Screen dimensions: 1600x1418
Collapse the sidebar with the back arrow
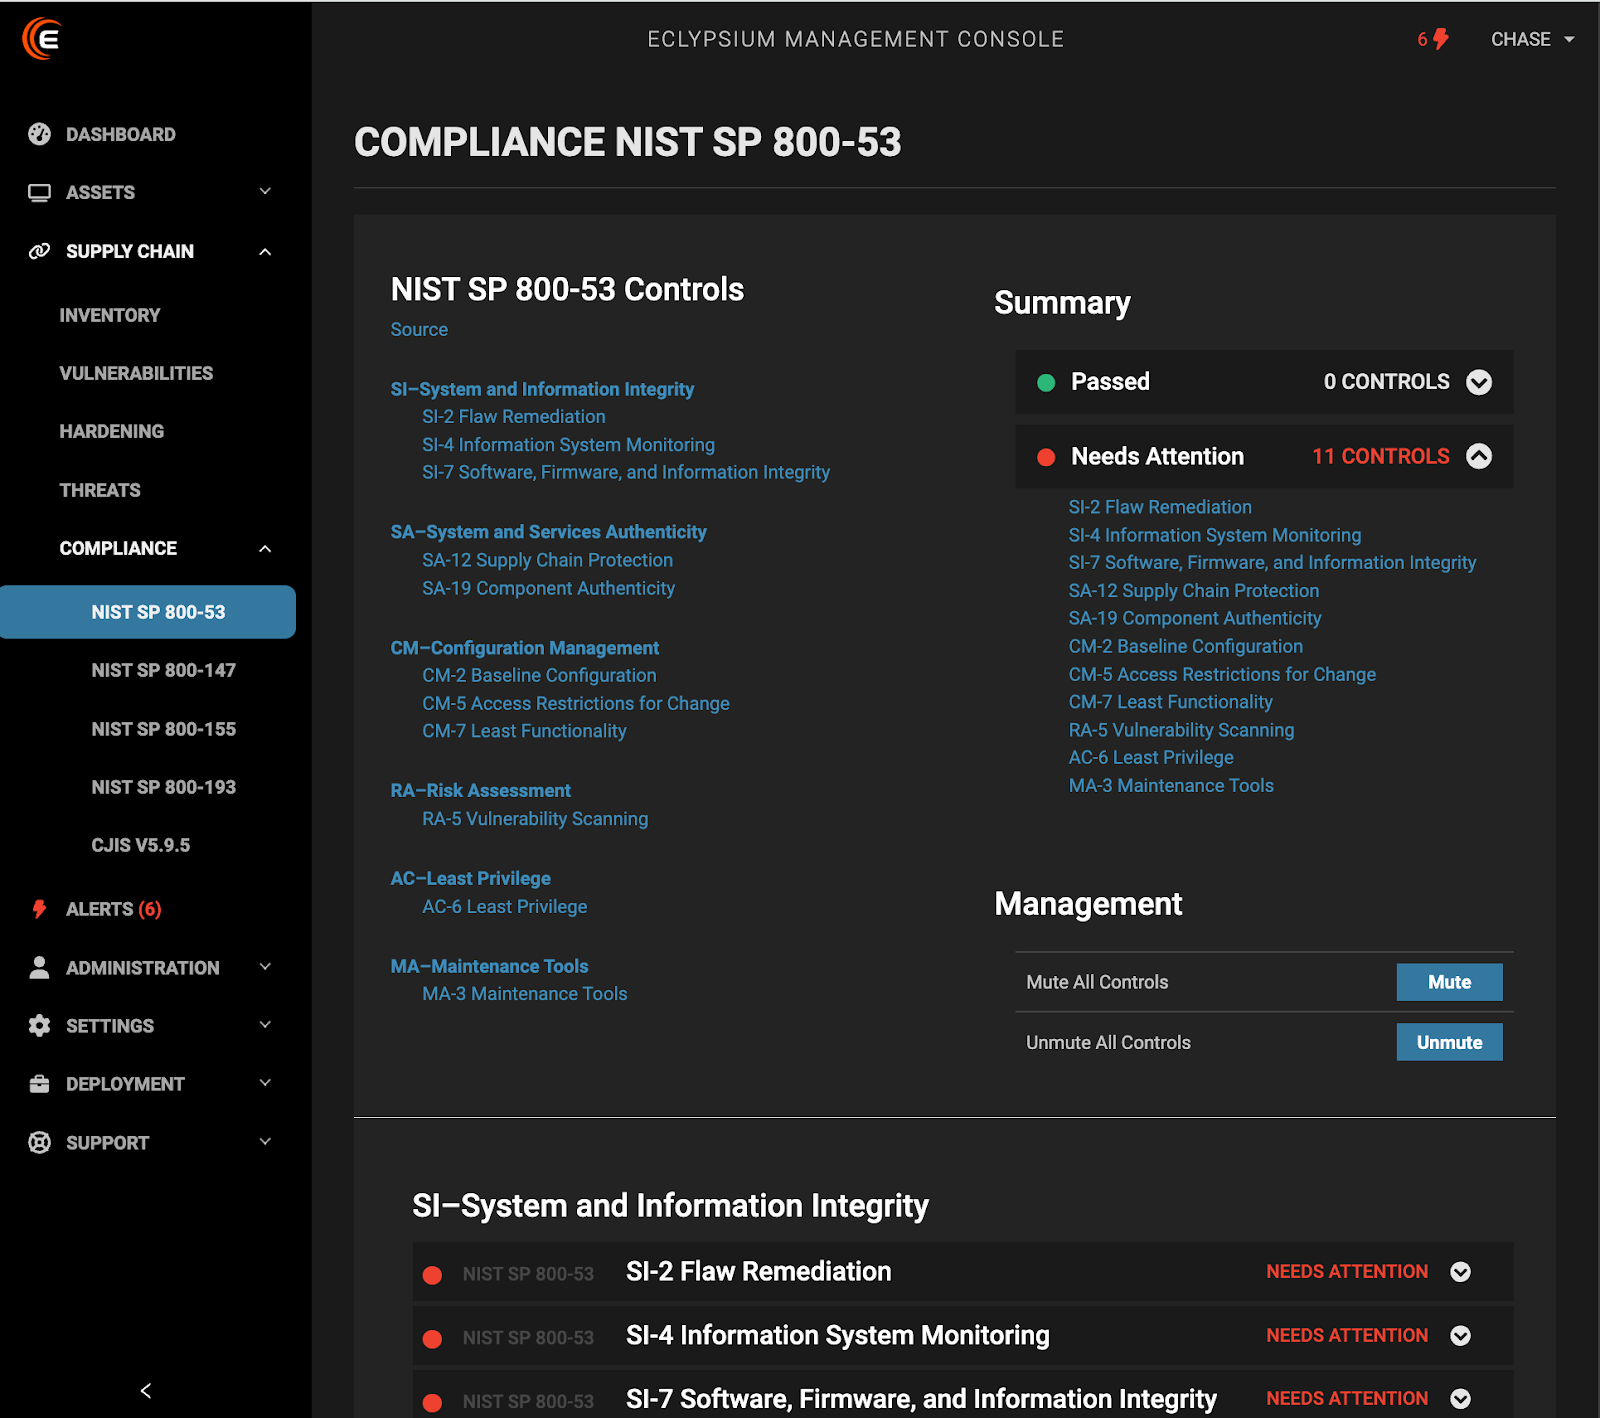click(146, 1390)
